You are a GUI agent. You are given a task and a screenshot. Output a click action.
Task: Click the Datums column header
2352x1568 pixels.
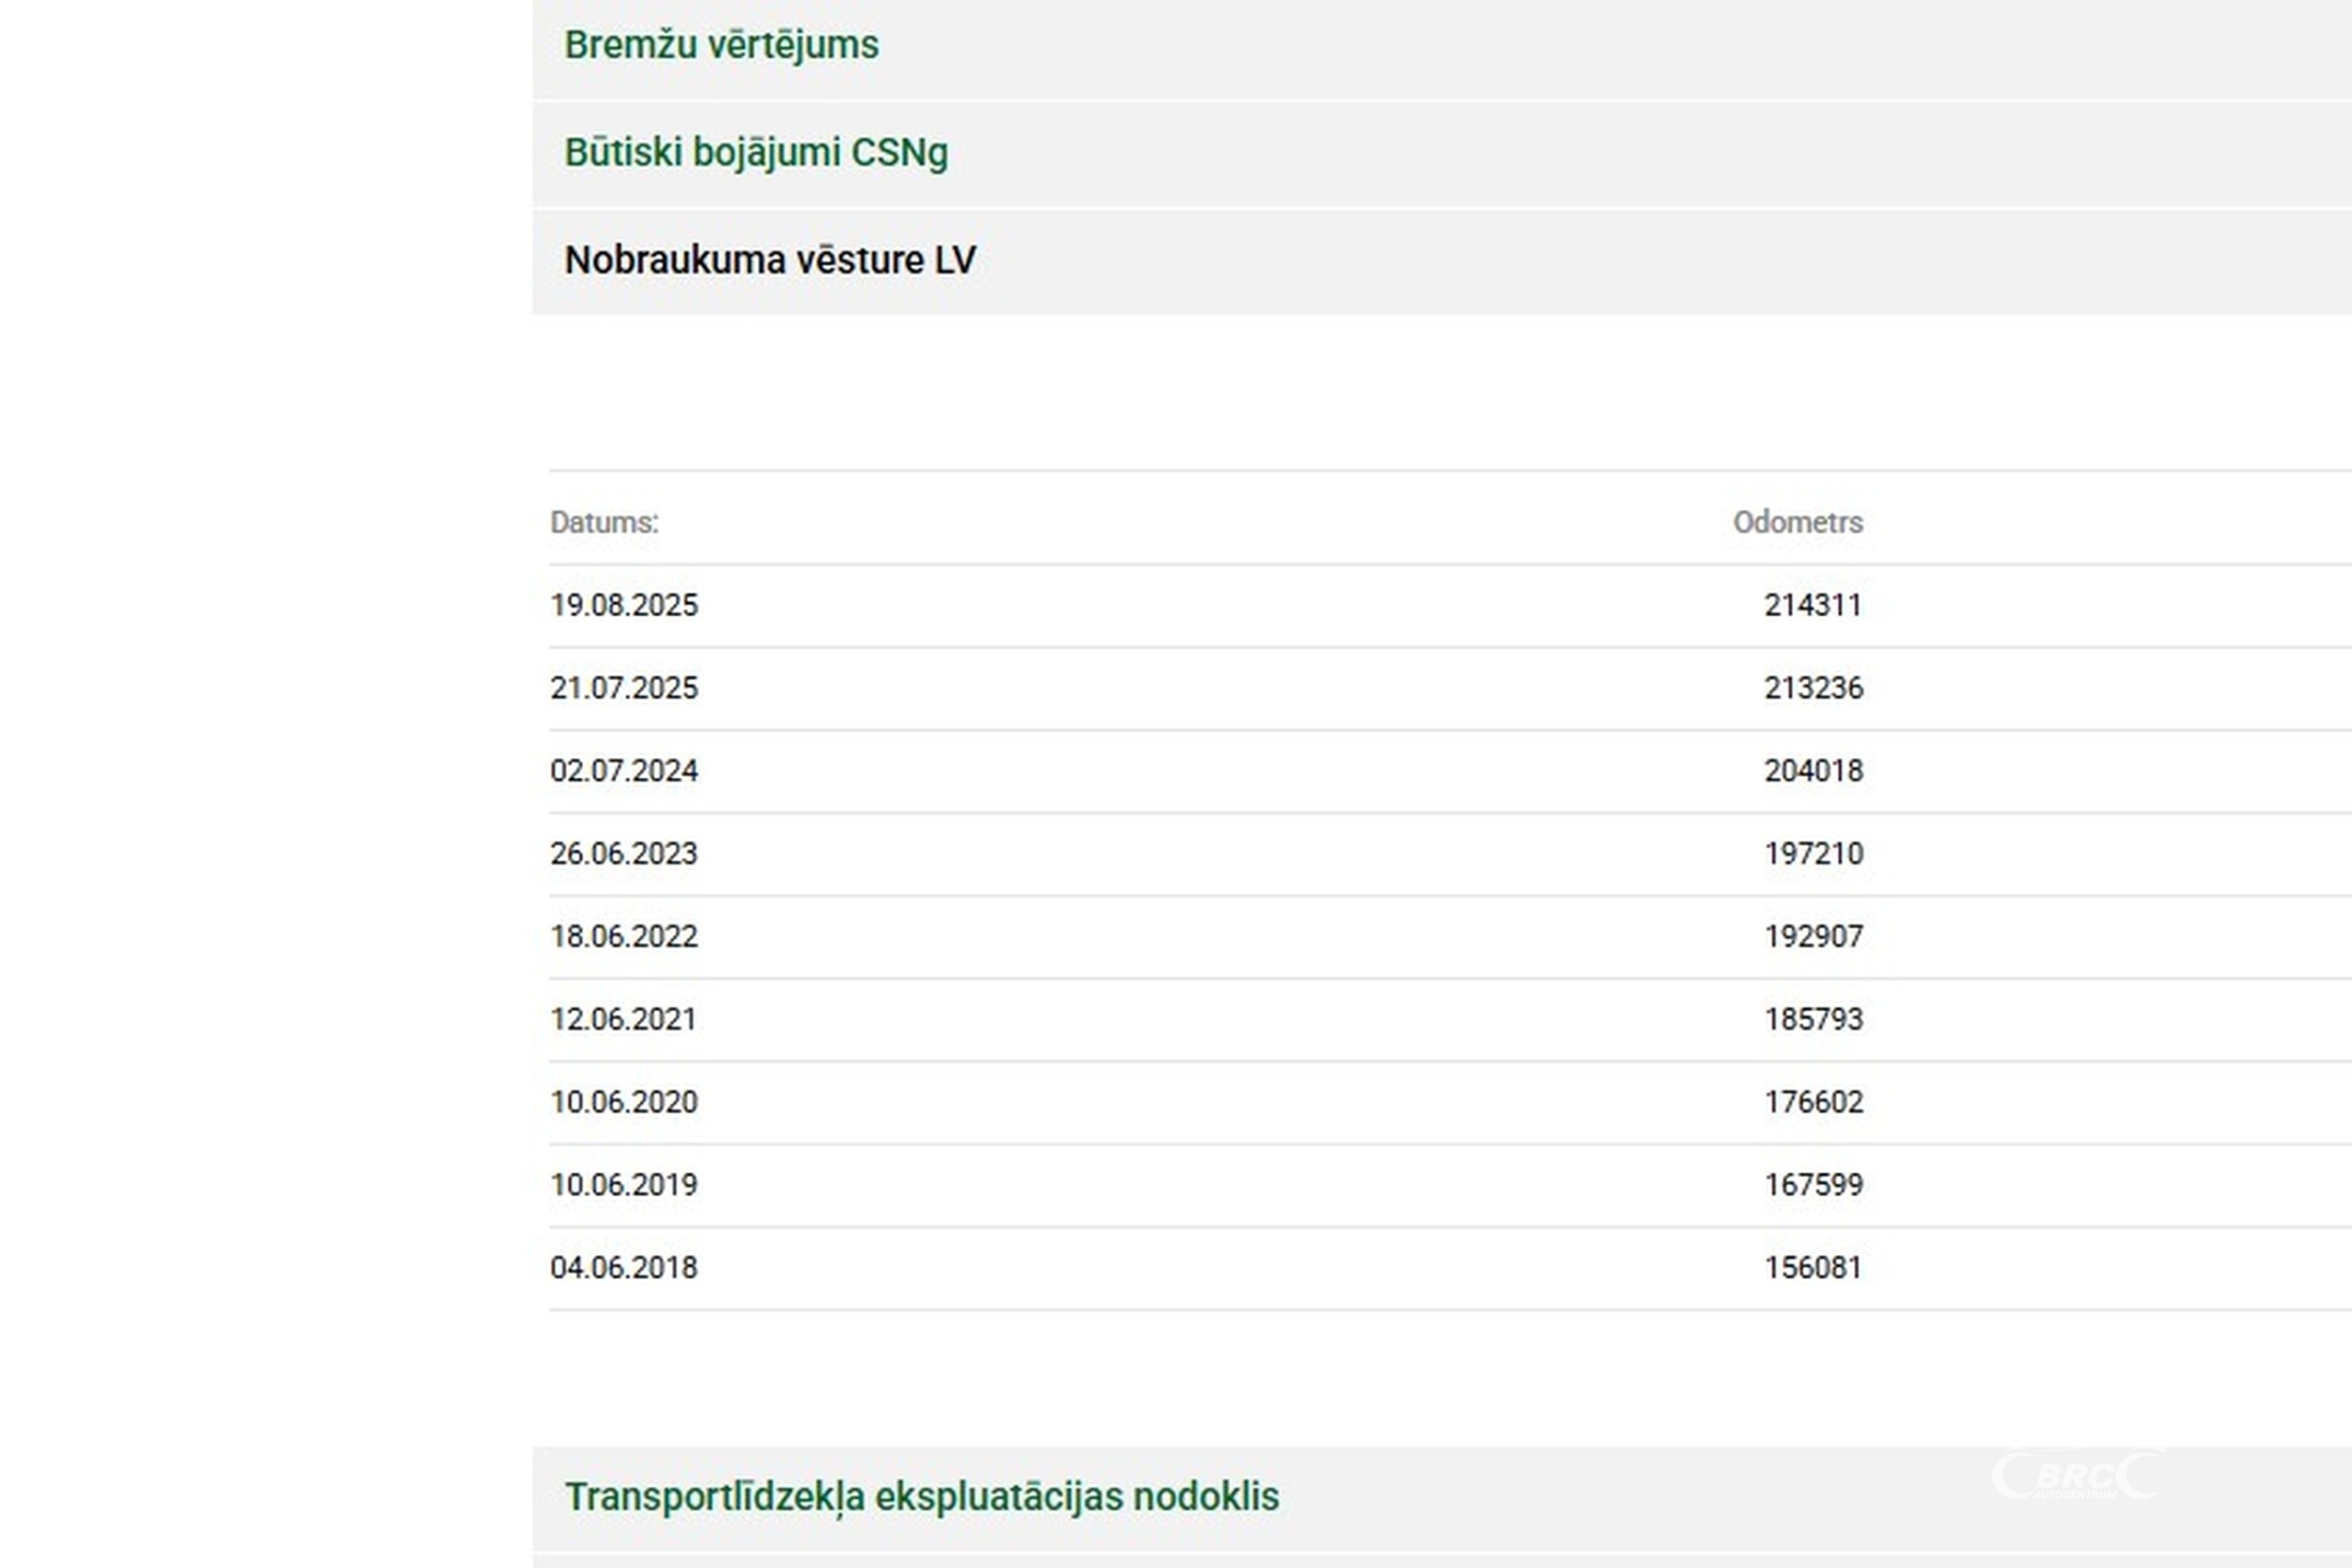pyautogui.click(x=604, y=522)
